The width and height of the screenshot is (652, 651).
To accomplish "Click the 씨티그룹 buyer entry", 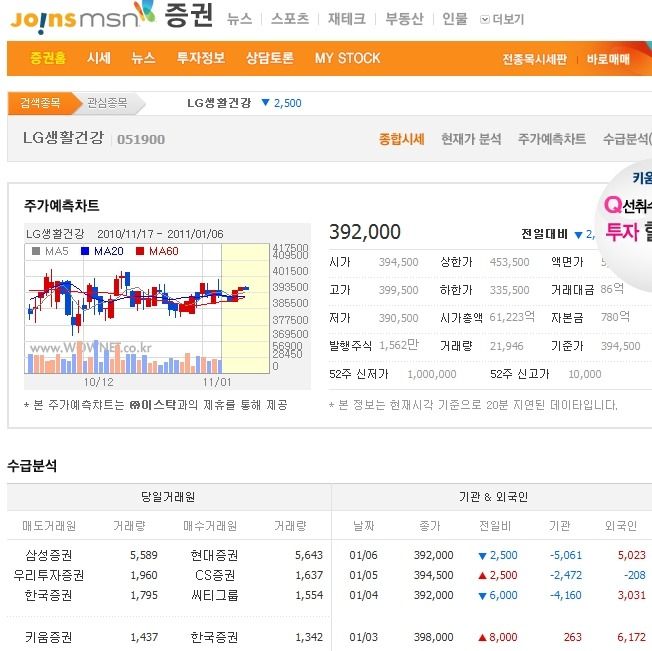I will point(215,595).
